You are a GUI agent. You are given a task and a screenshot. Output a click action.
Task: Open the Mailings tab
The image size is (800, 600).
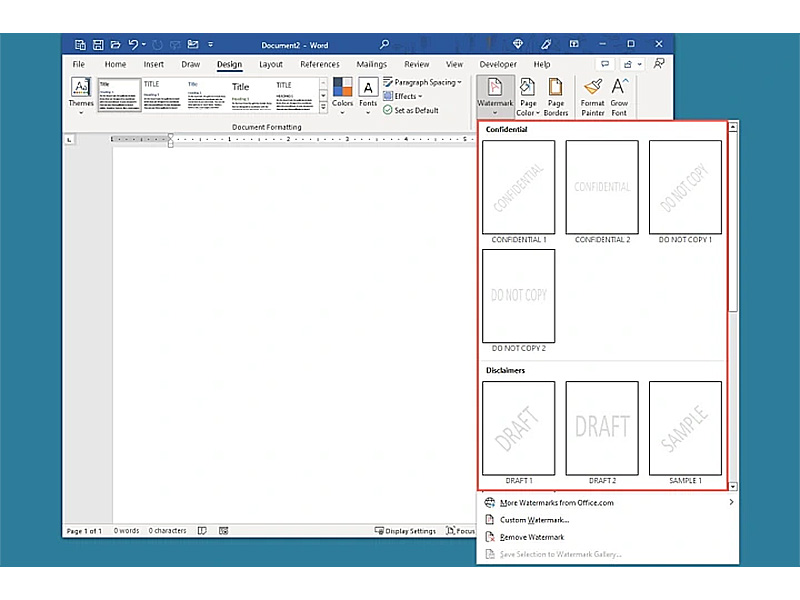click(371, 64)
